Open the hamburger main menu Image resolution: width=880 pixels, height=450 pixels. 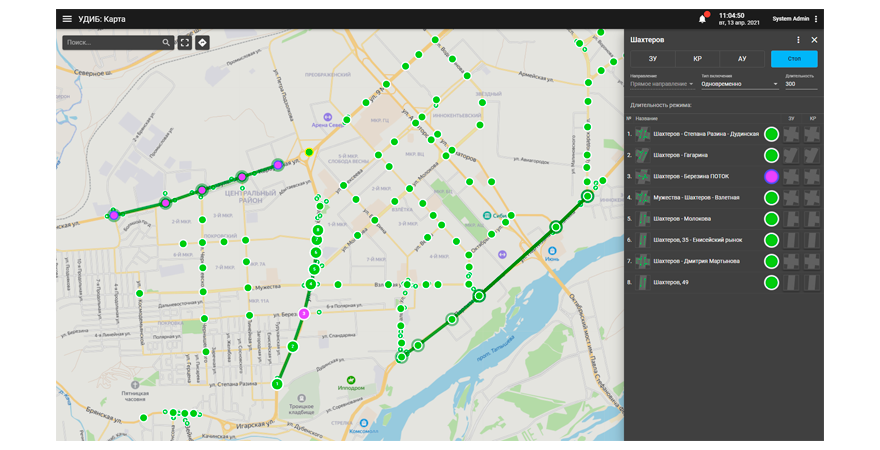coord(67,19)
